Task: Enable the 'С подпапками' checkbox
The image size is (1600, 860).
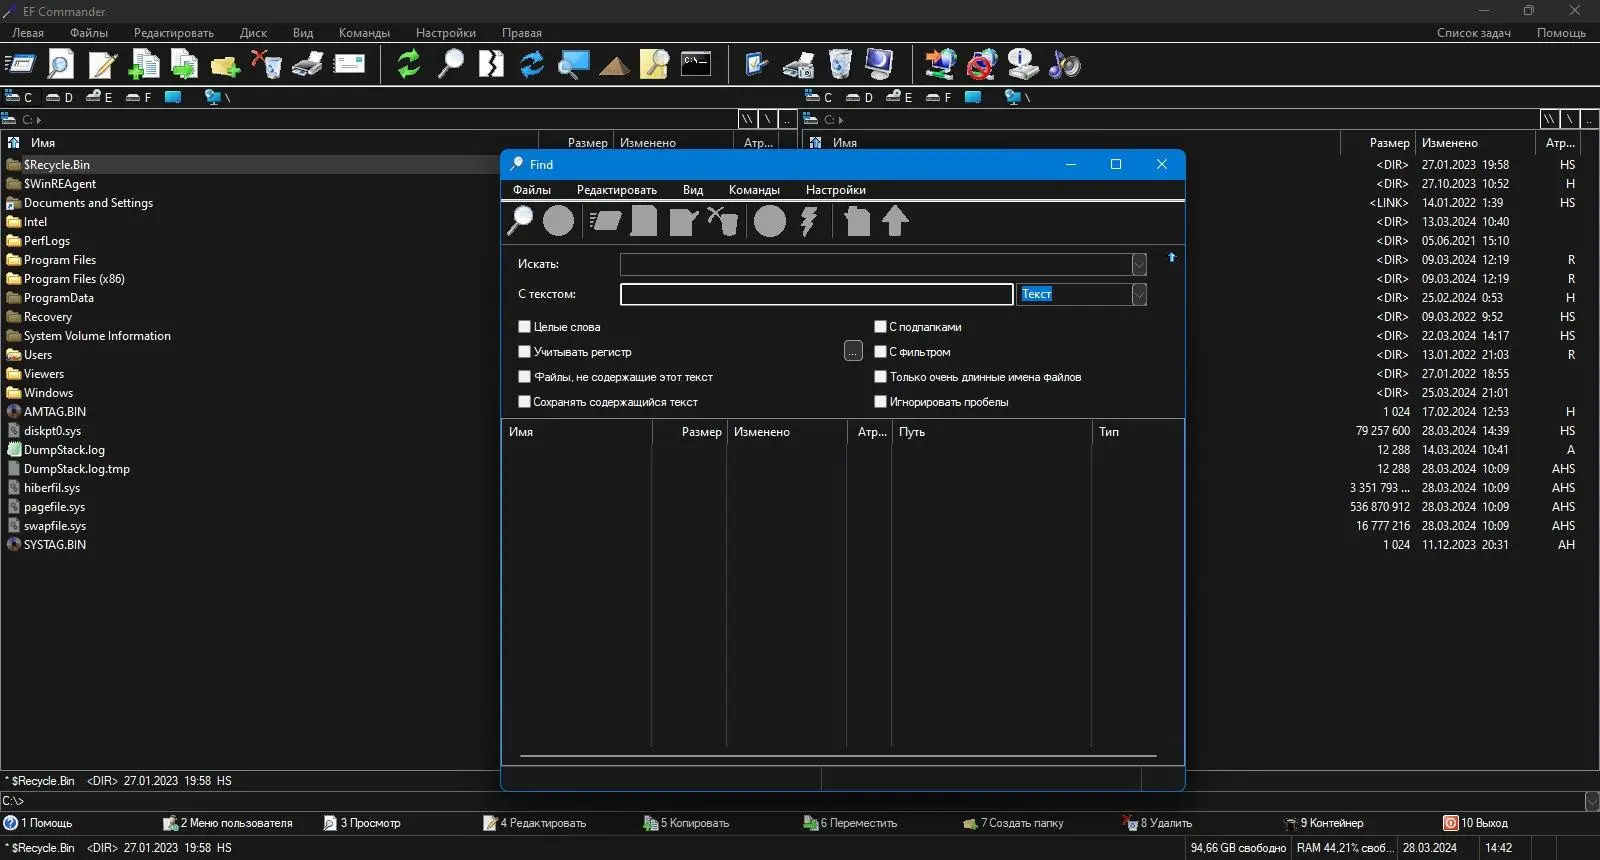Action: 880,327
